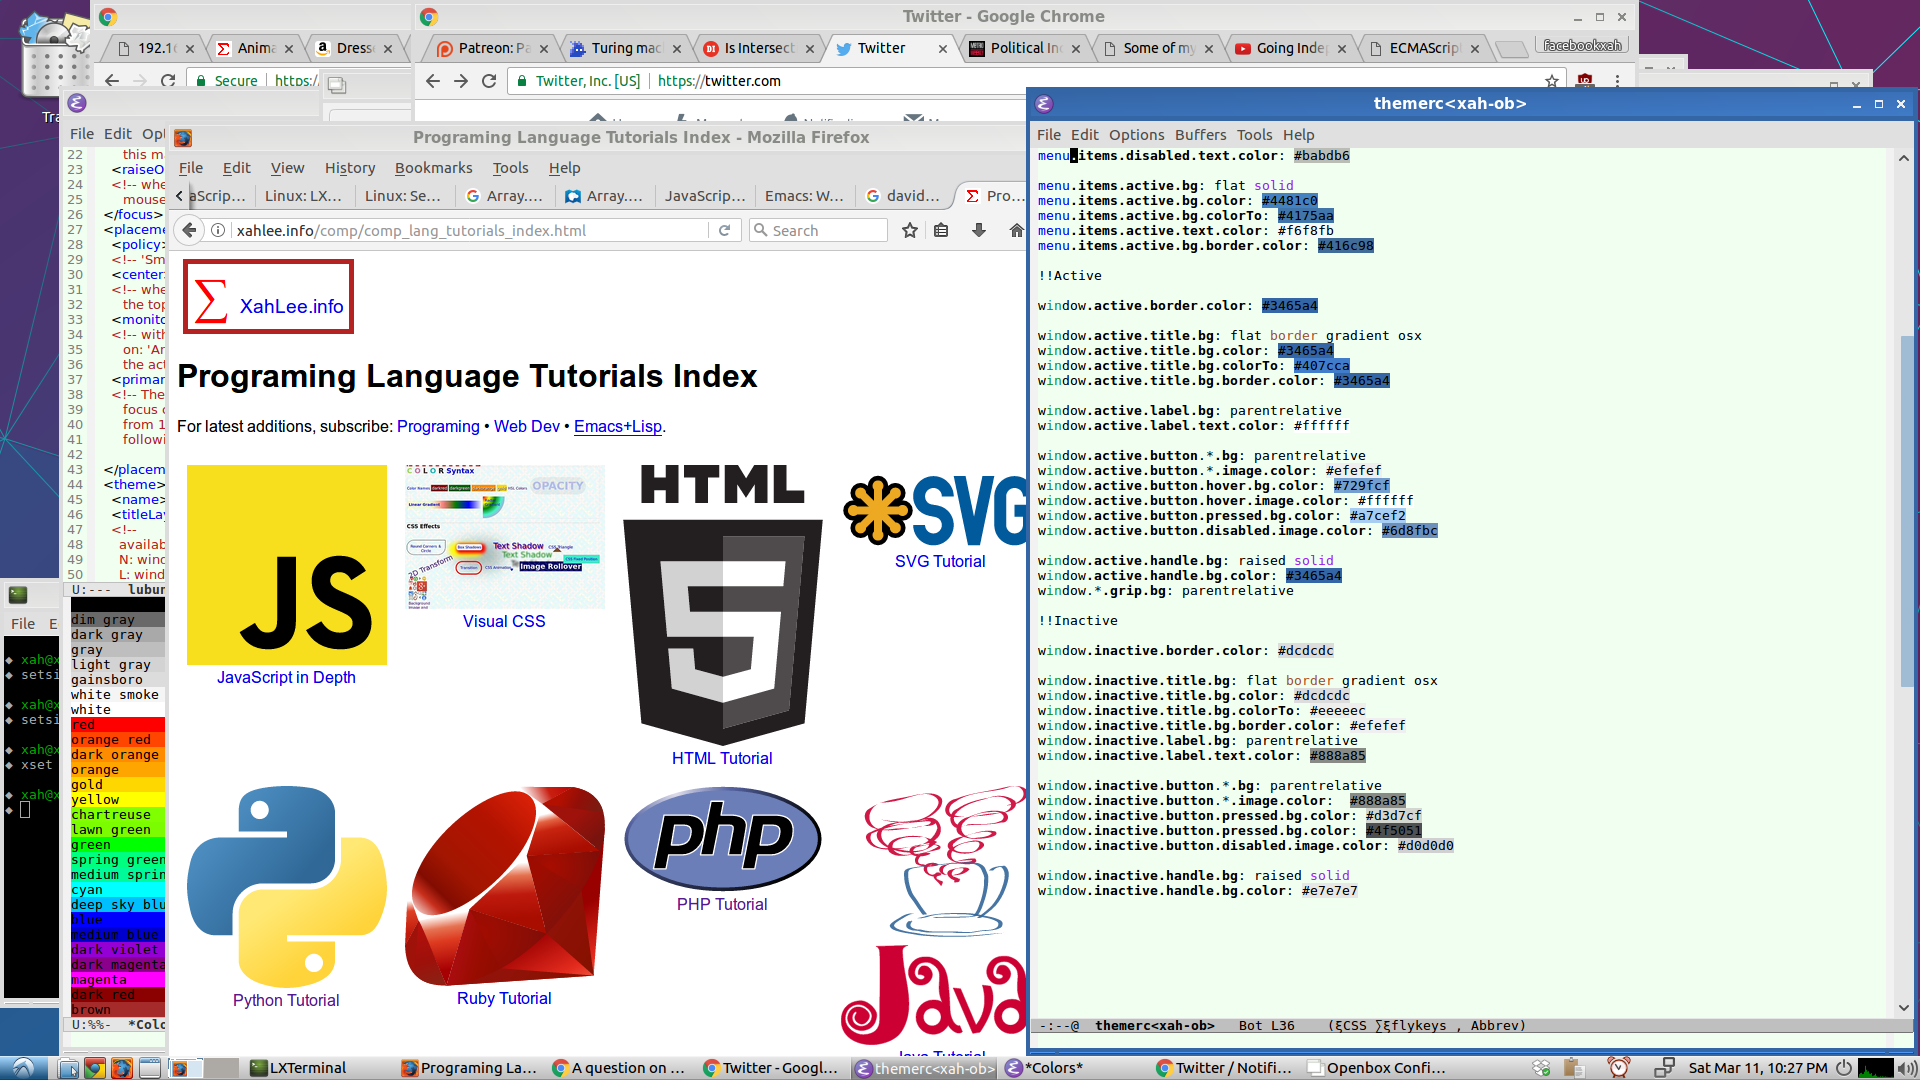Open Chrome three-dot menu in Twitter window
The width and height of the screenshot is (1920, 1080).
coord(1617,81)
